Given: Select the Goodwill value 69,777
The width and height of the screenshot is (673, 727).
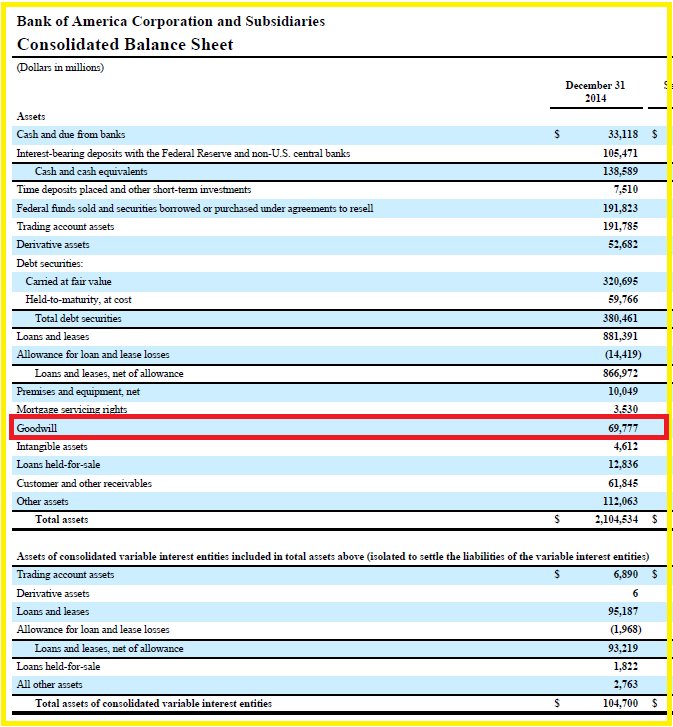Looking at the screenshot, I should (x=623, y=428).
